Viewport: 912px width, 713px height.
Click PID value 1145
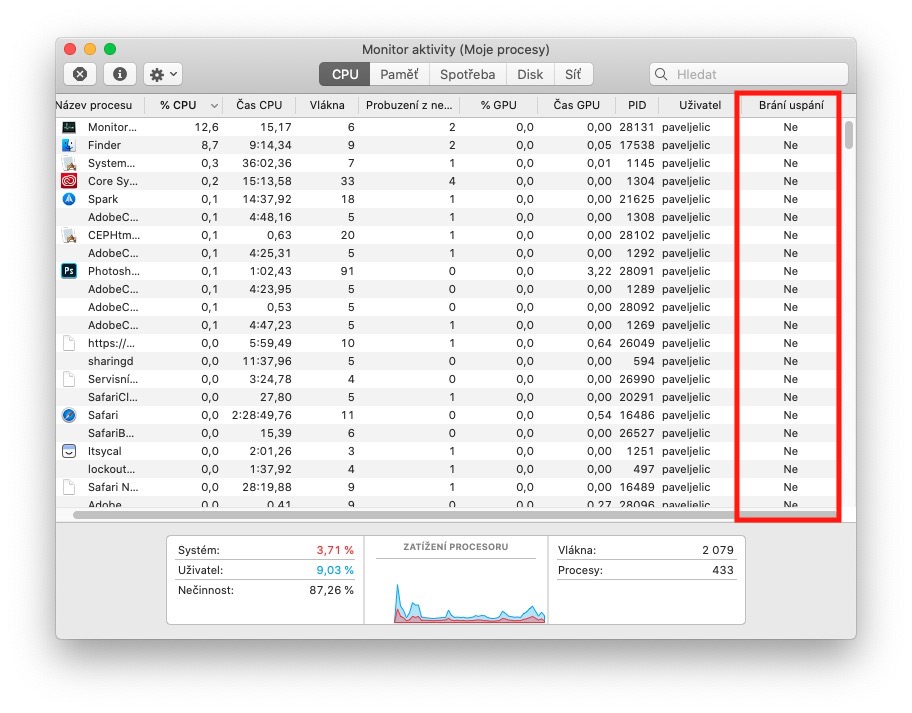click(x=640, y=163)
